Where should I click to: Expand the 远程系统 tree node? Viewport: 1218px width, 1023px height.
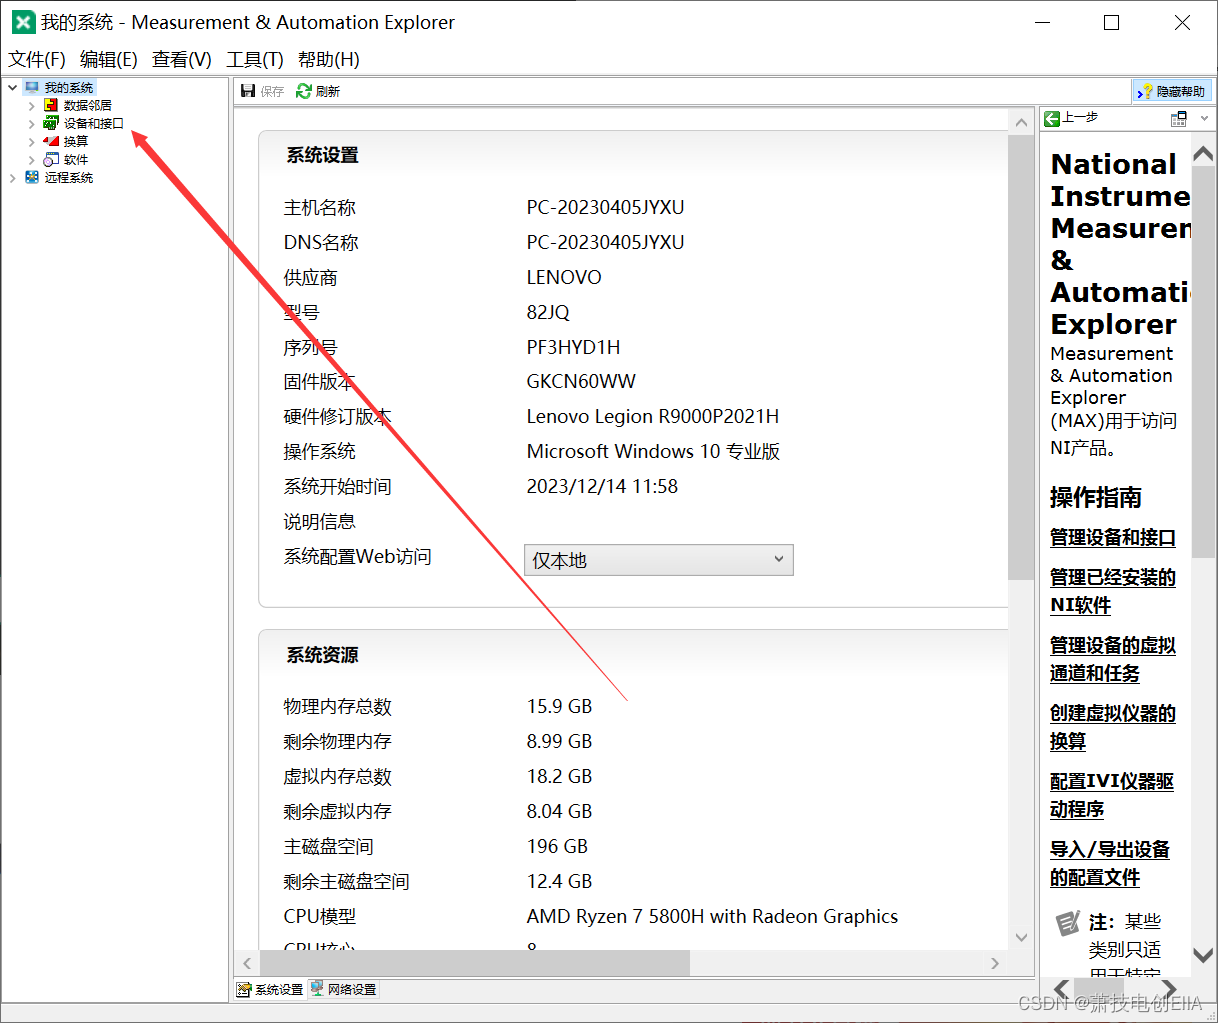point(12,177)
